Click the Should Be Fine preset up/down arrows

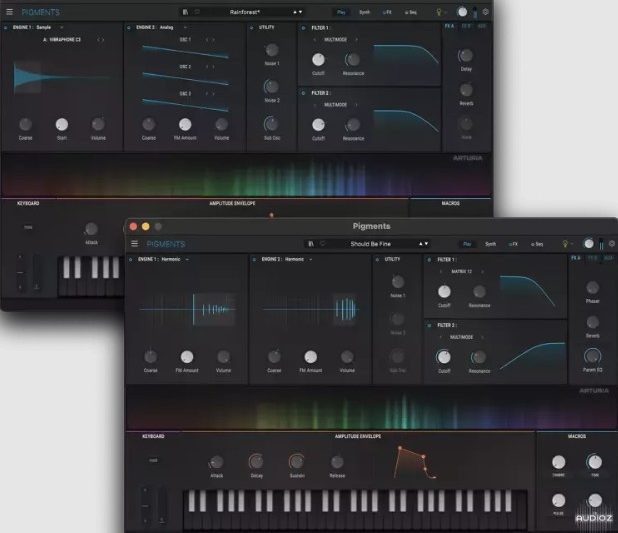coord(424,244)
